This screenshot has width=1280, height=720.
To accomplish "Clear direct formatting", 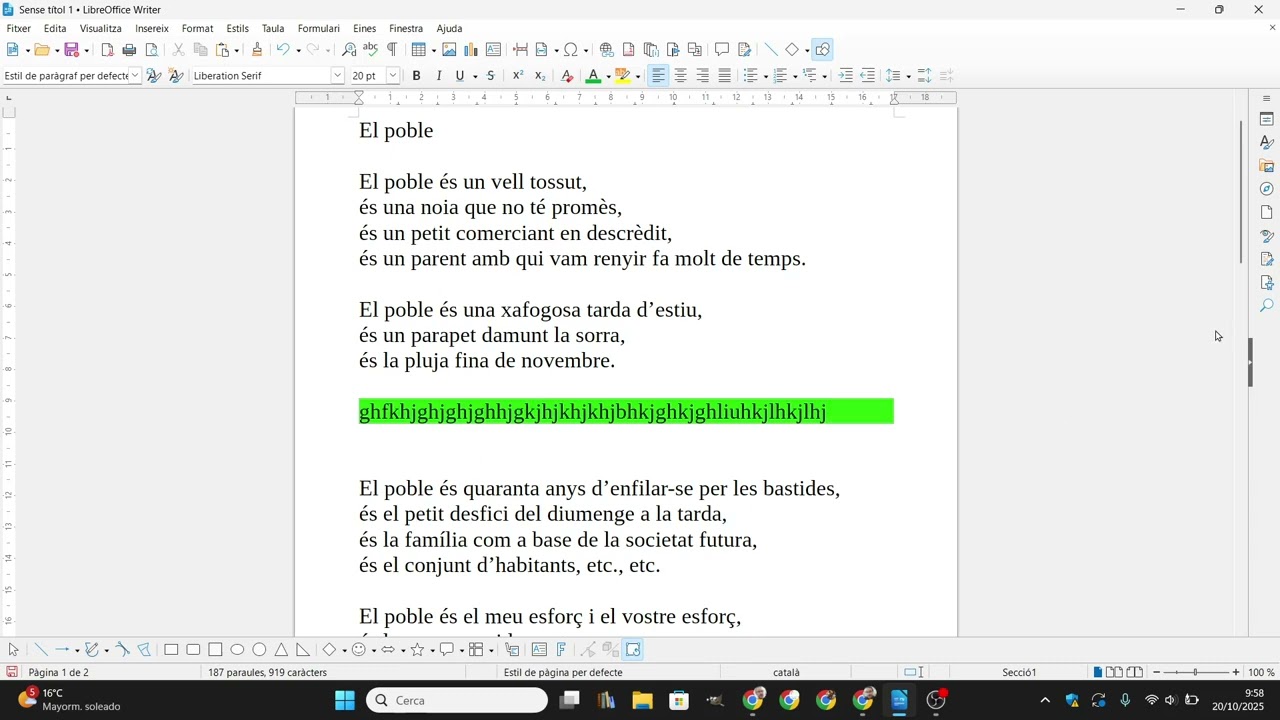I will click(567, 76).
